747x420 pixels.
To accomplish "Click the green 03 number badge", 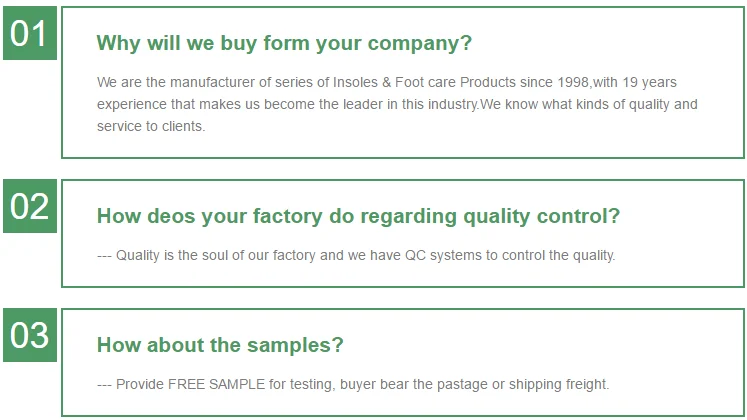I will click(x=30, y=335).
